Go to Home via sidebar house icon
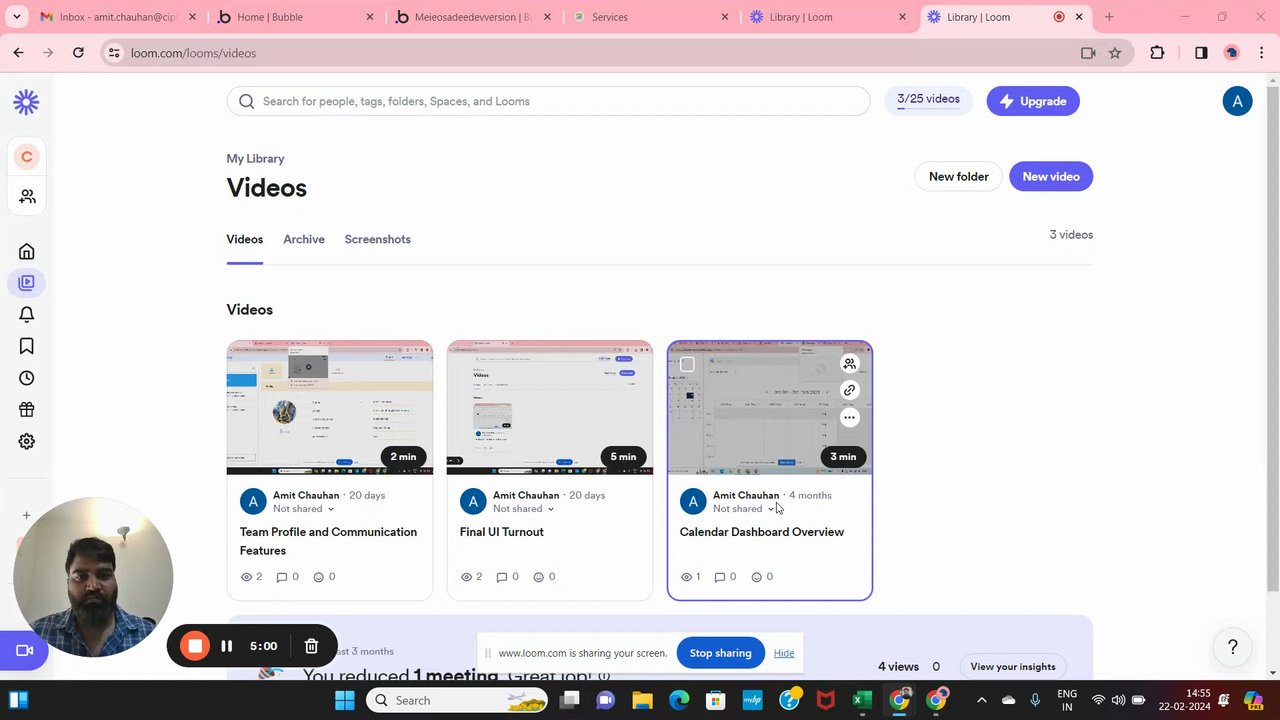The height and width of the screenshot is (720, 1280). pyautogui.click(x=27, y=251)
